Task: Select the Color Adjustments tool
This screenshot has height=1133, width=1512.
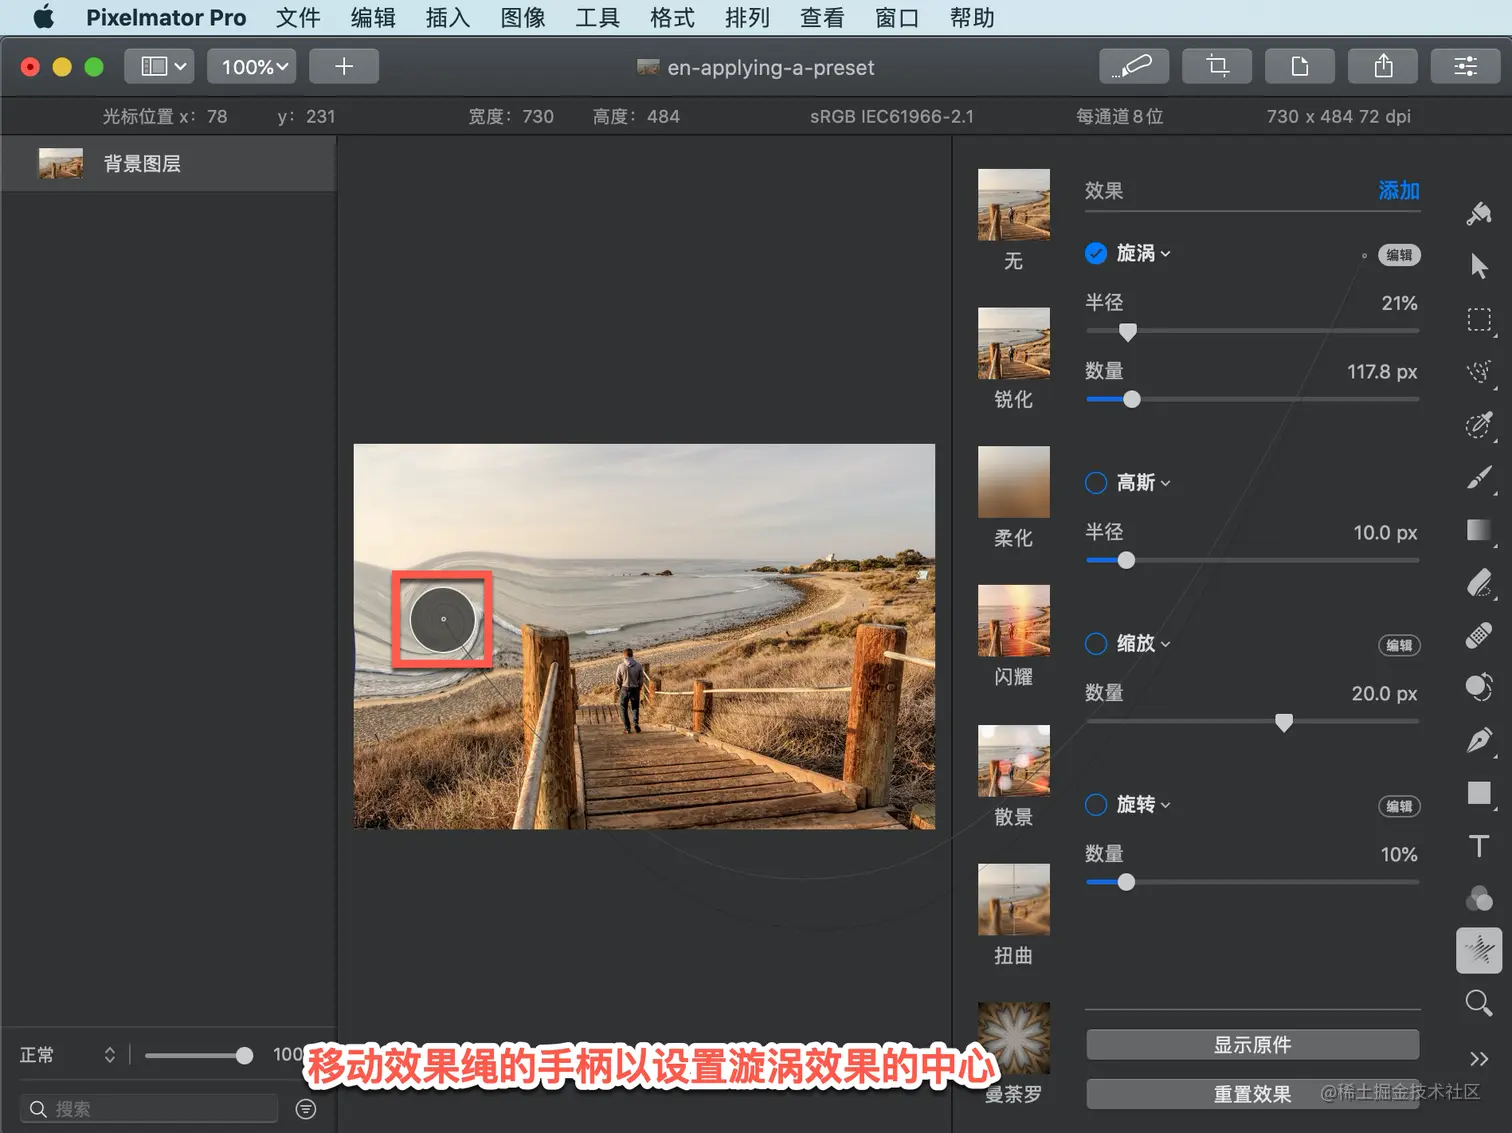Action: pyautogui.click(x=1479, y=898)
